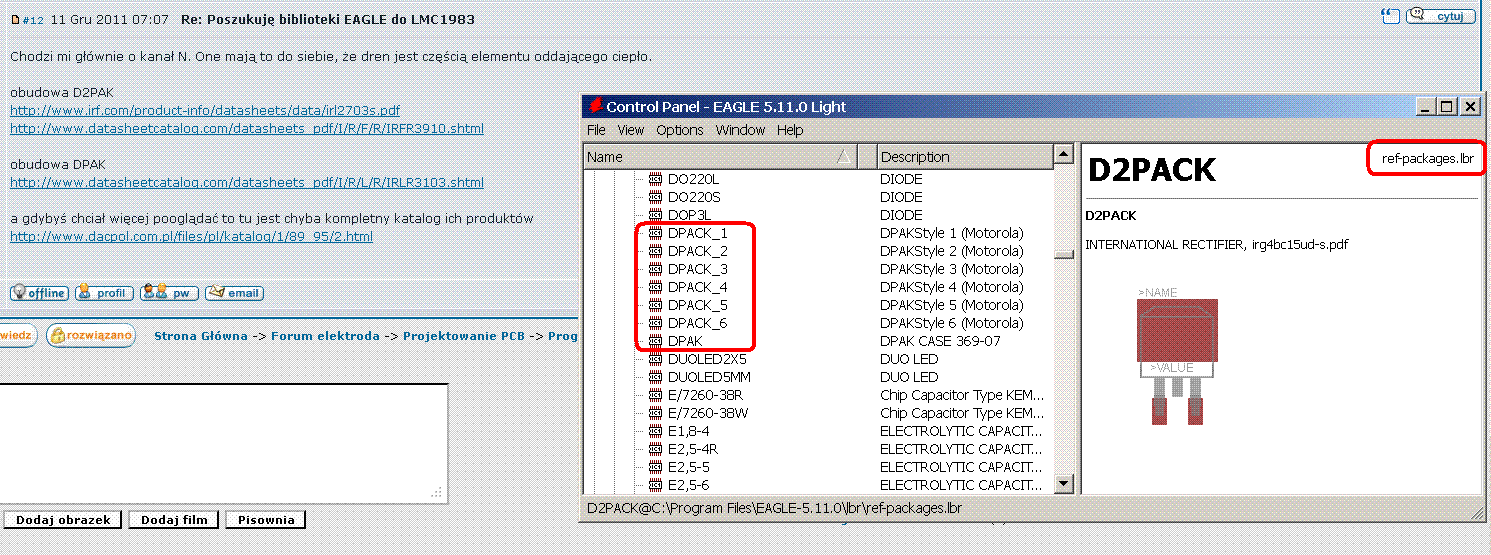1491x555 pixels.
Task: Click the small post icon beside #12
Action: click(15, 20)
